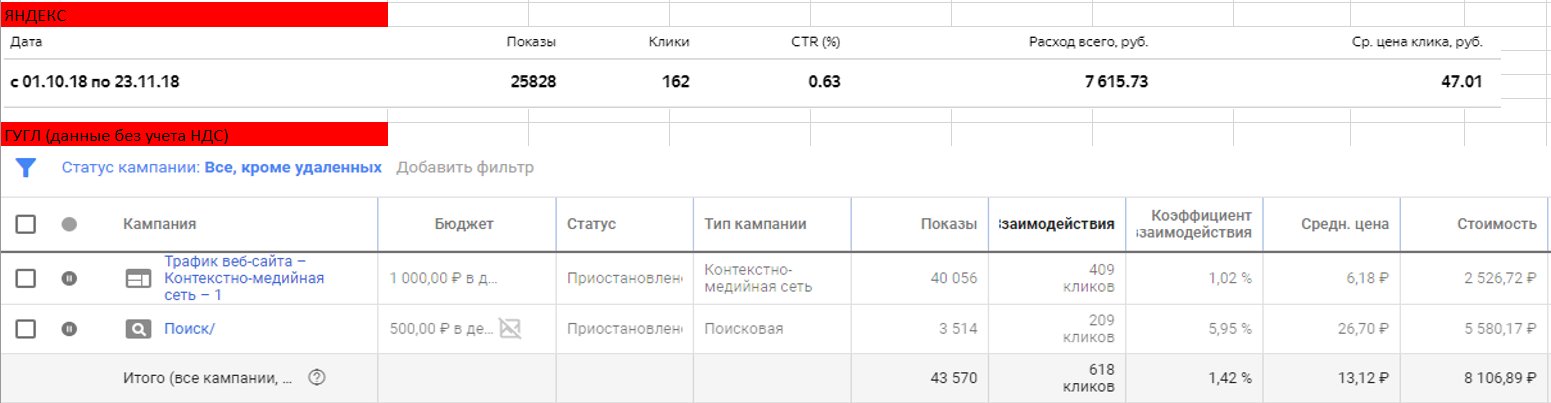Click the search magnifier campaign icon
Image resolution: width=1551 pixels, height=403 pixels.
(x=138, y=328)
